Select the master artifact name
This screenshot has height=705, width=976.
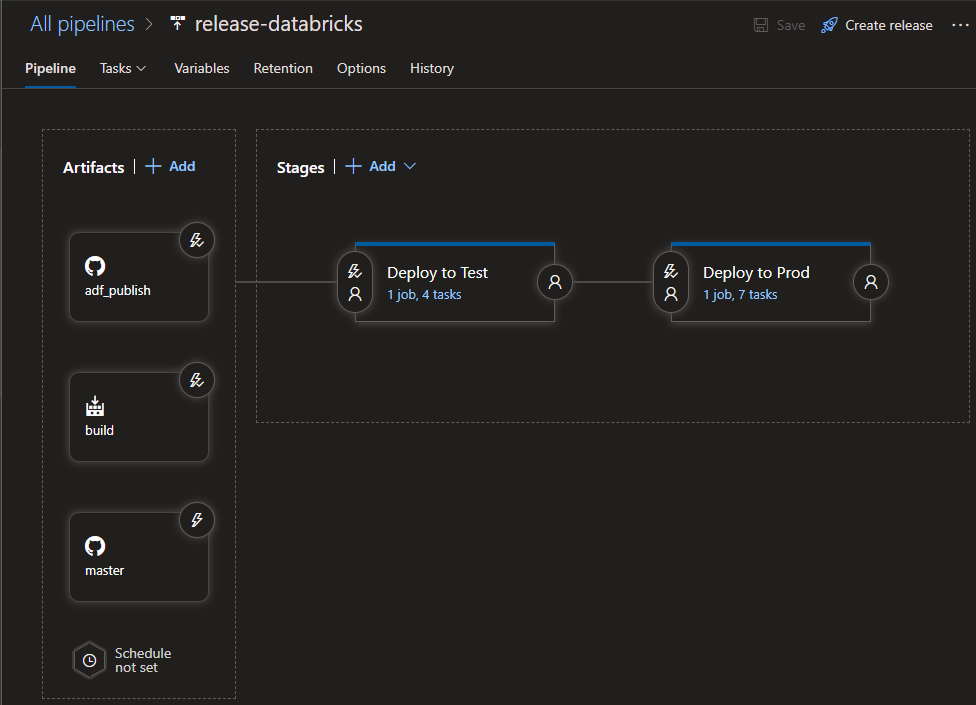coord(105,571)
